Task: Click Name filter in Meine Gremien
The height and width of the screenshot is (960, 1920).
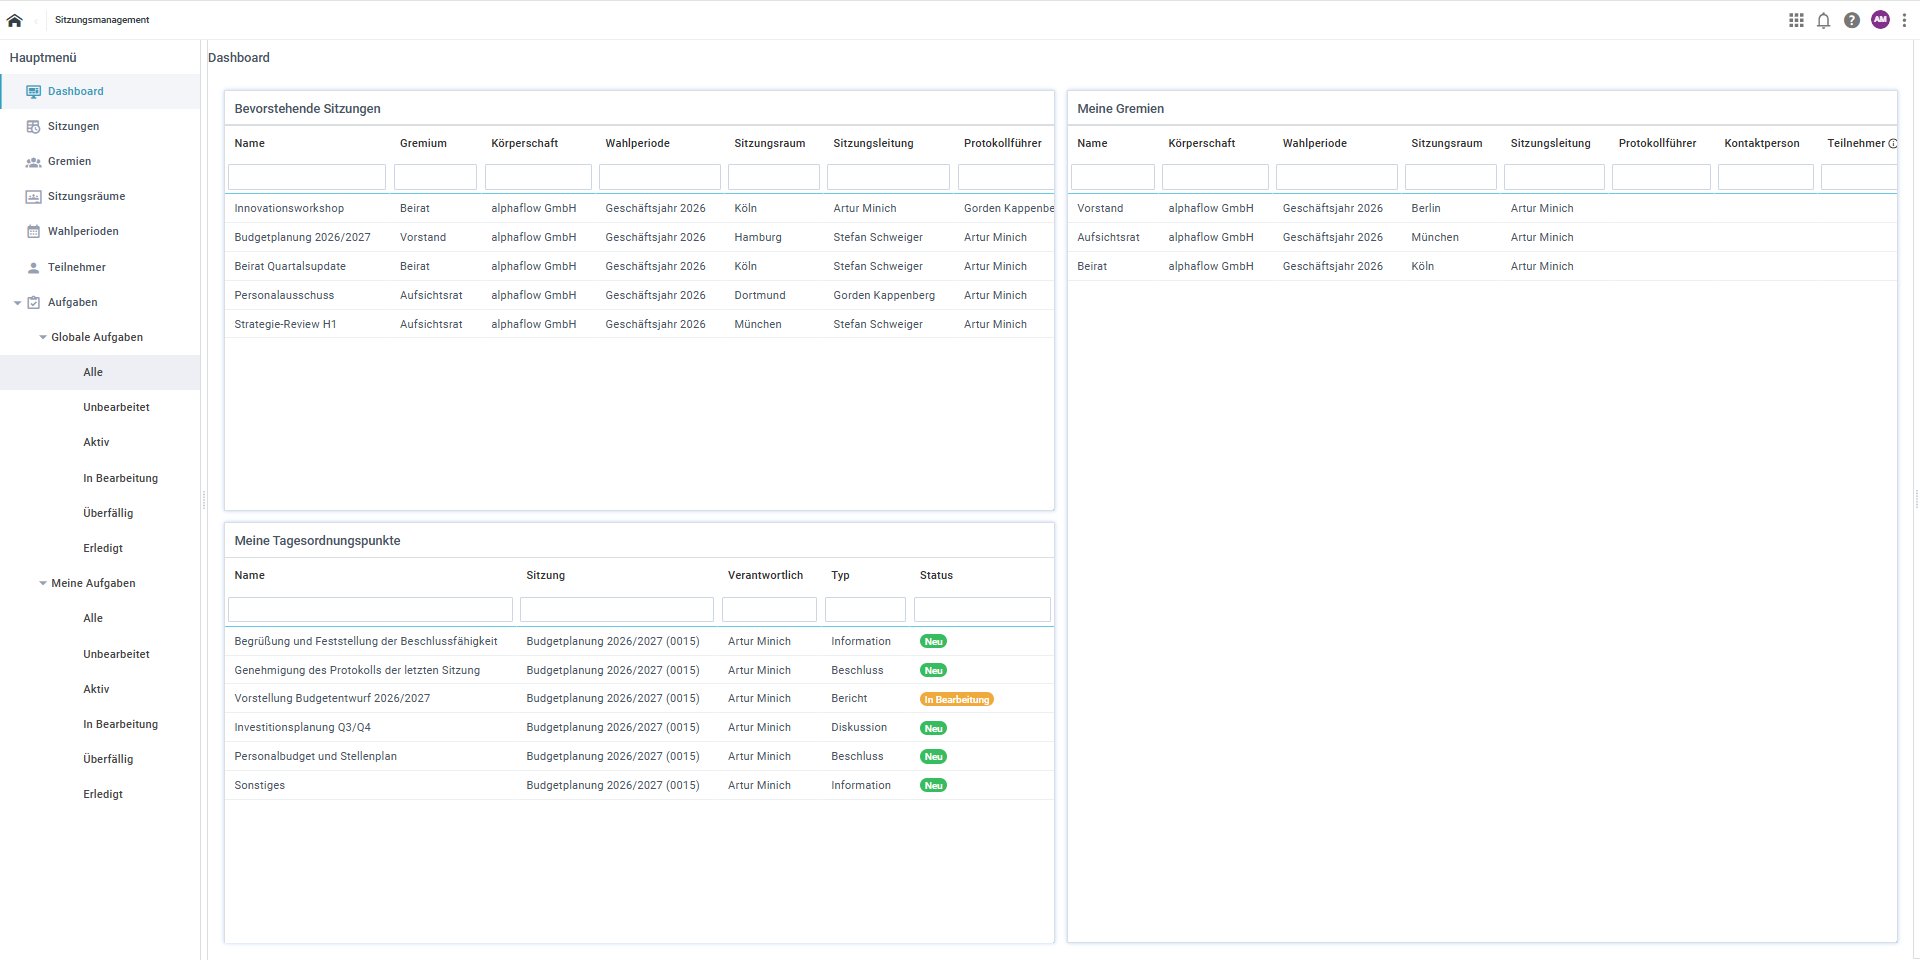Action: (1113, 177)
